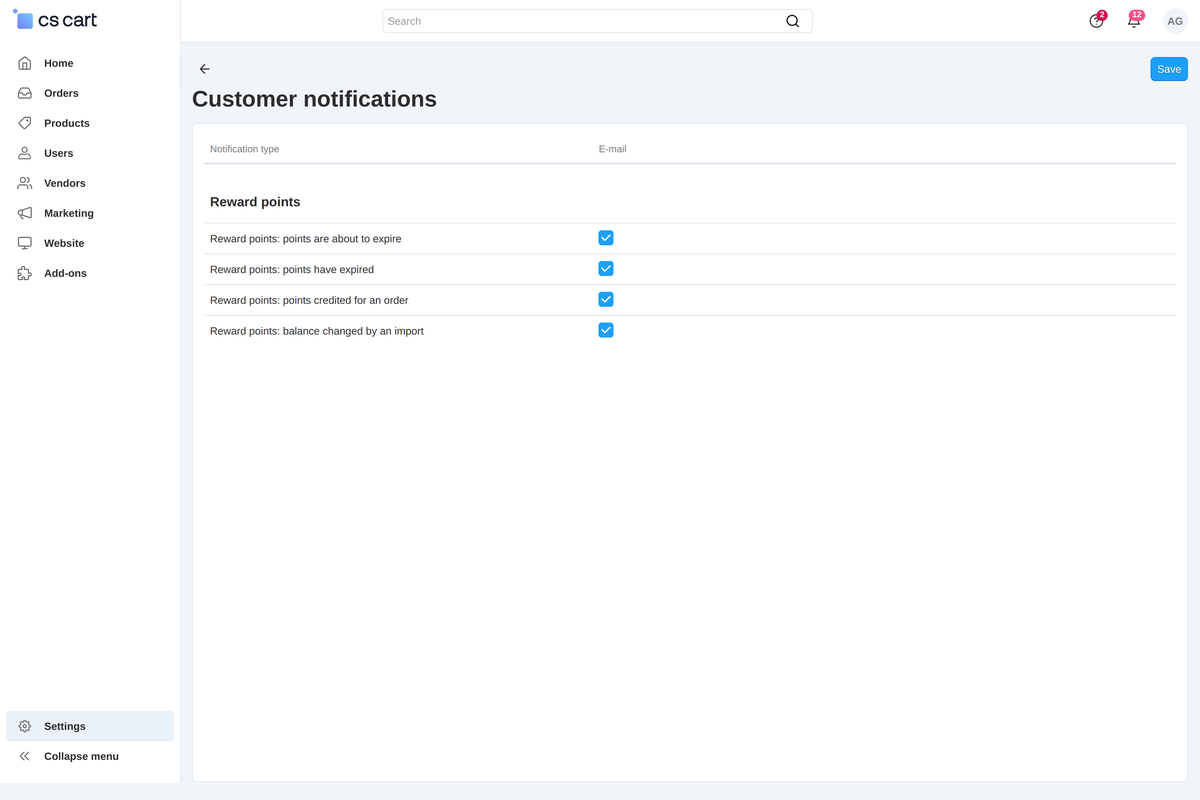Click the search magnifier icon

(x=793, y=21)
